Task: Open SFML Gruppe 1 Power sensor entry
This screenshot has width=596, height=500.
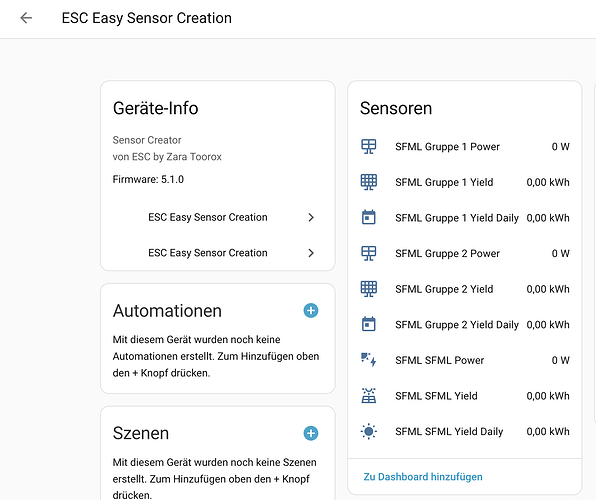Action: (464, 146)
